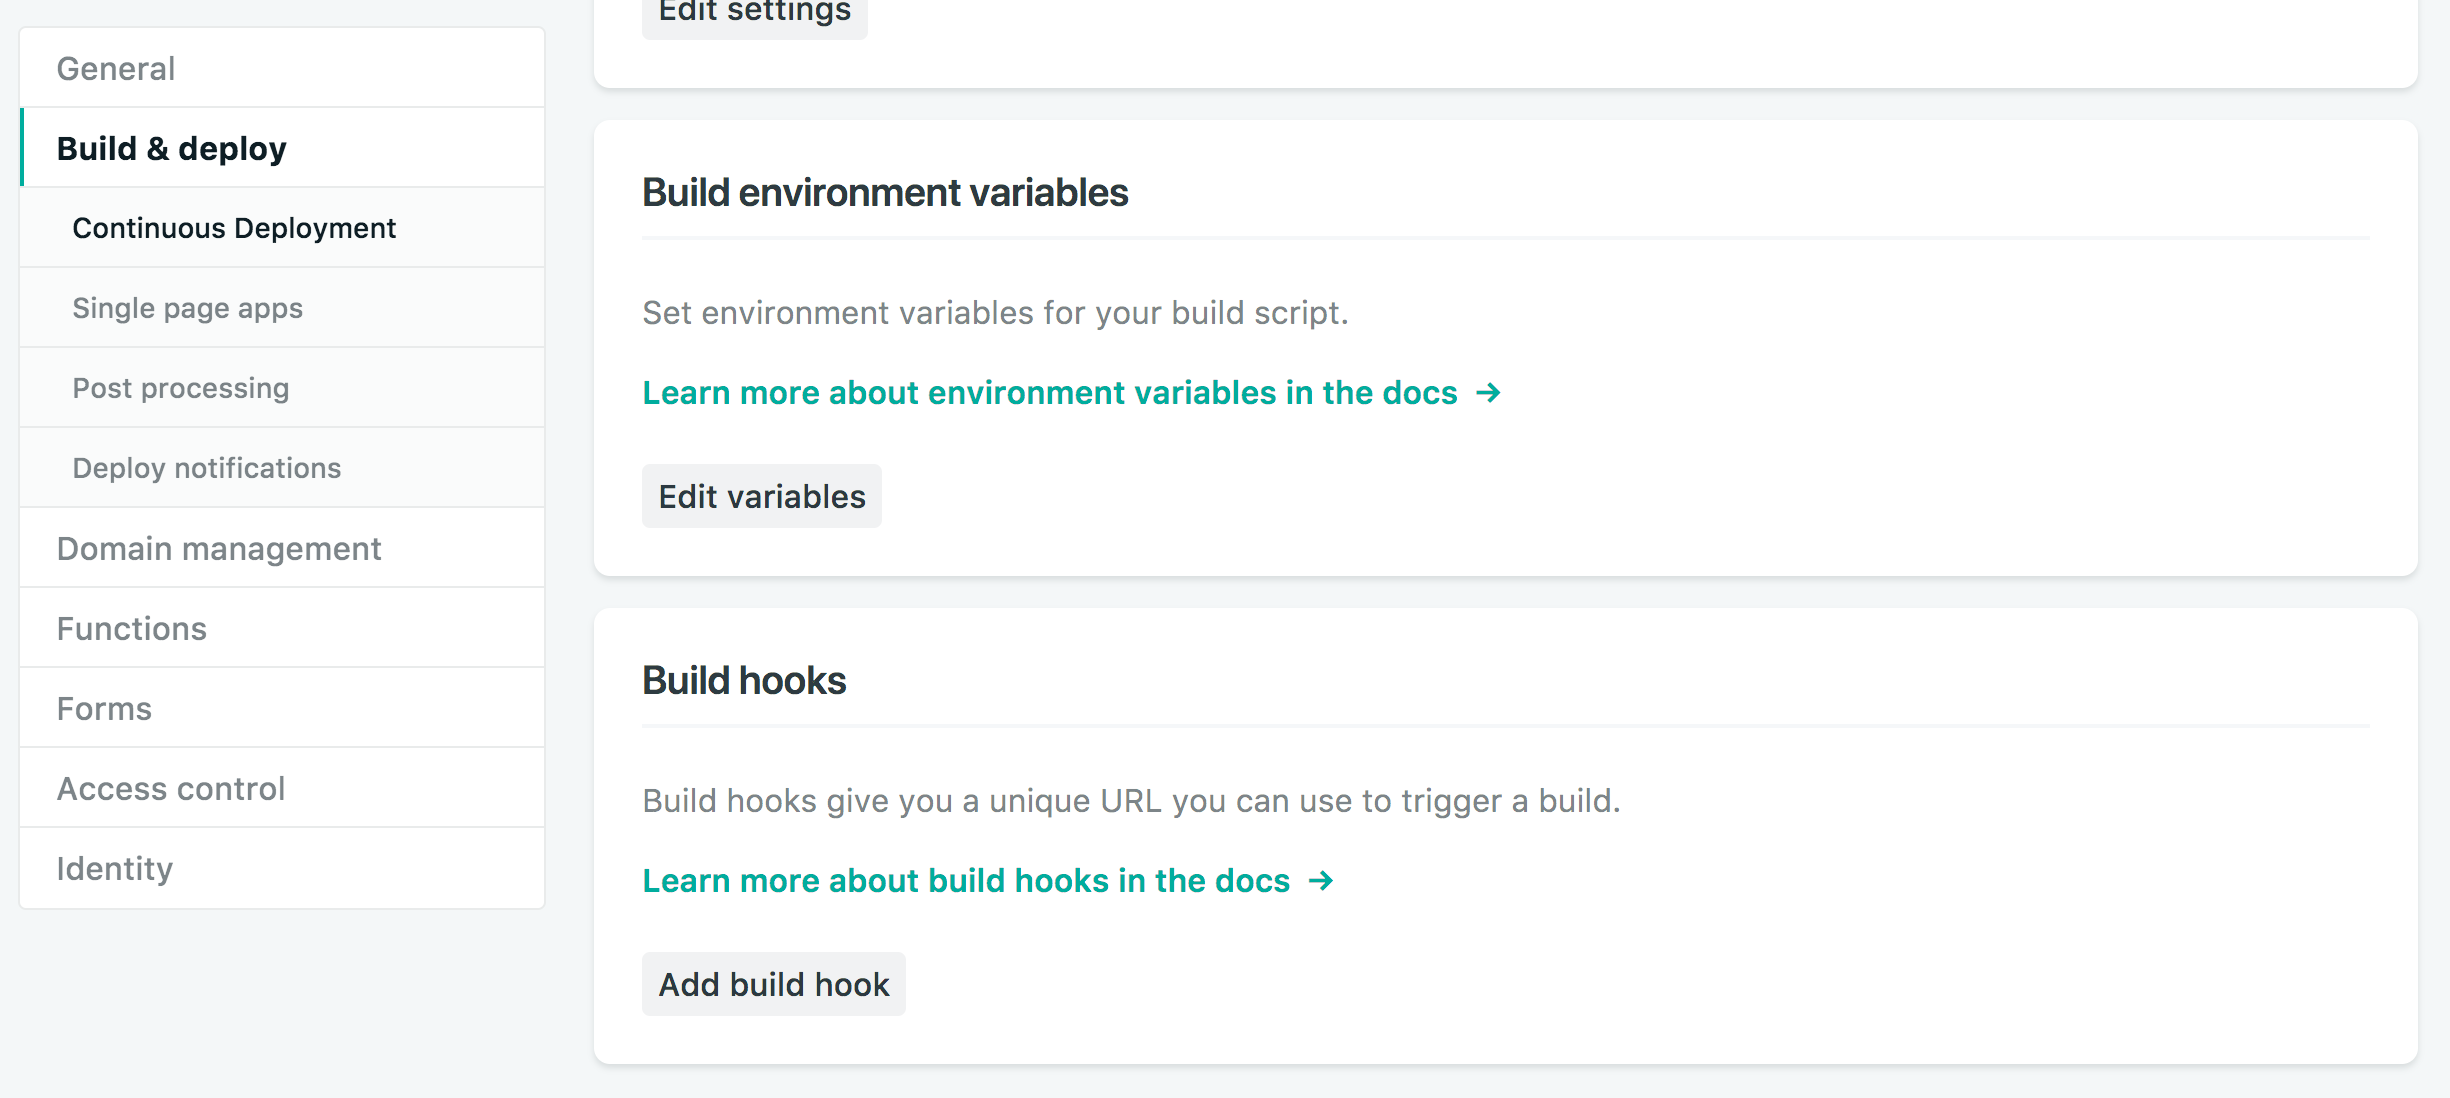Select Build & deploy in sidebar
The height and width of the screenshot is (1098, 2450).
pos(171,148)
